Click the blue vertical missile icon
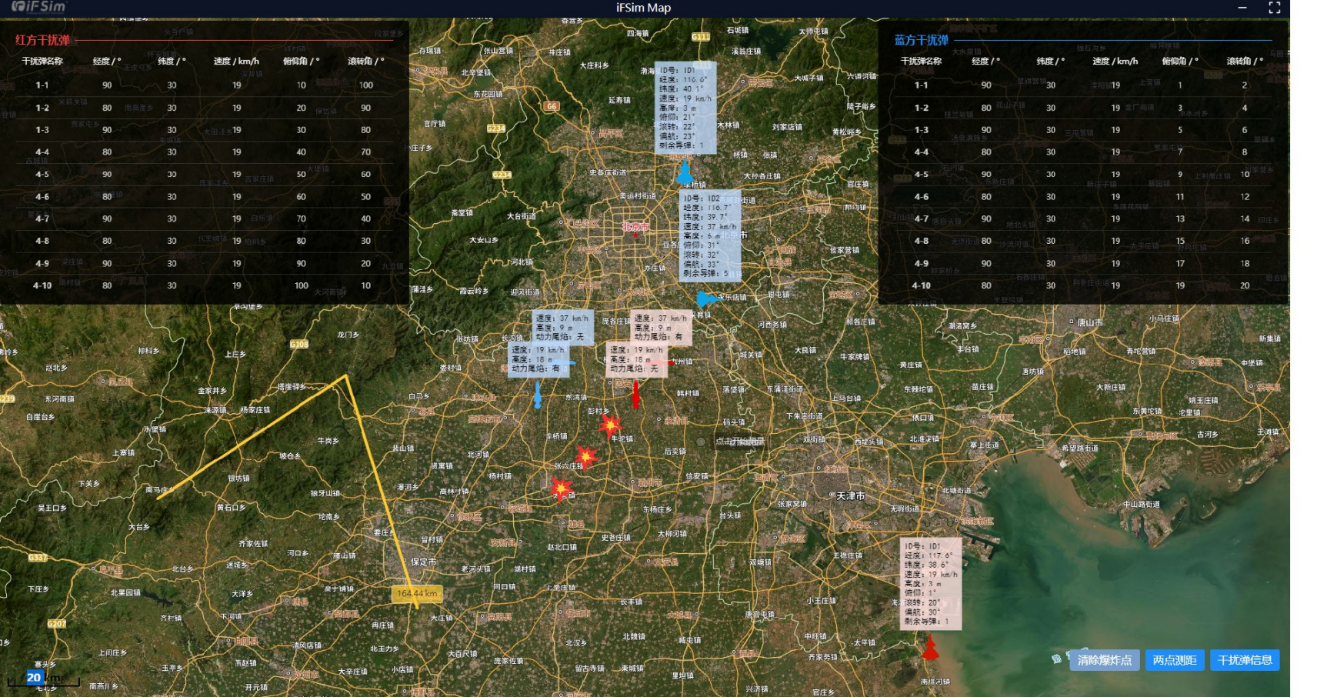This screenshot has height=698, width=1317. click(538, 395)
